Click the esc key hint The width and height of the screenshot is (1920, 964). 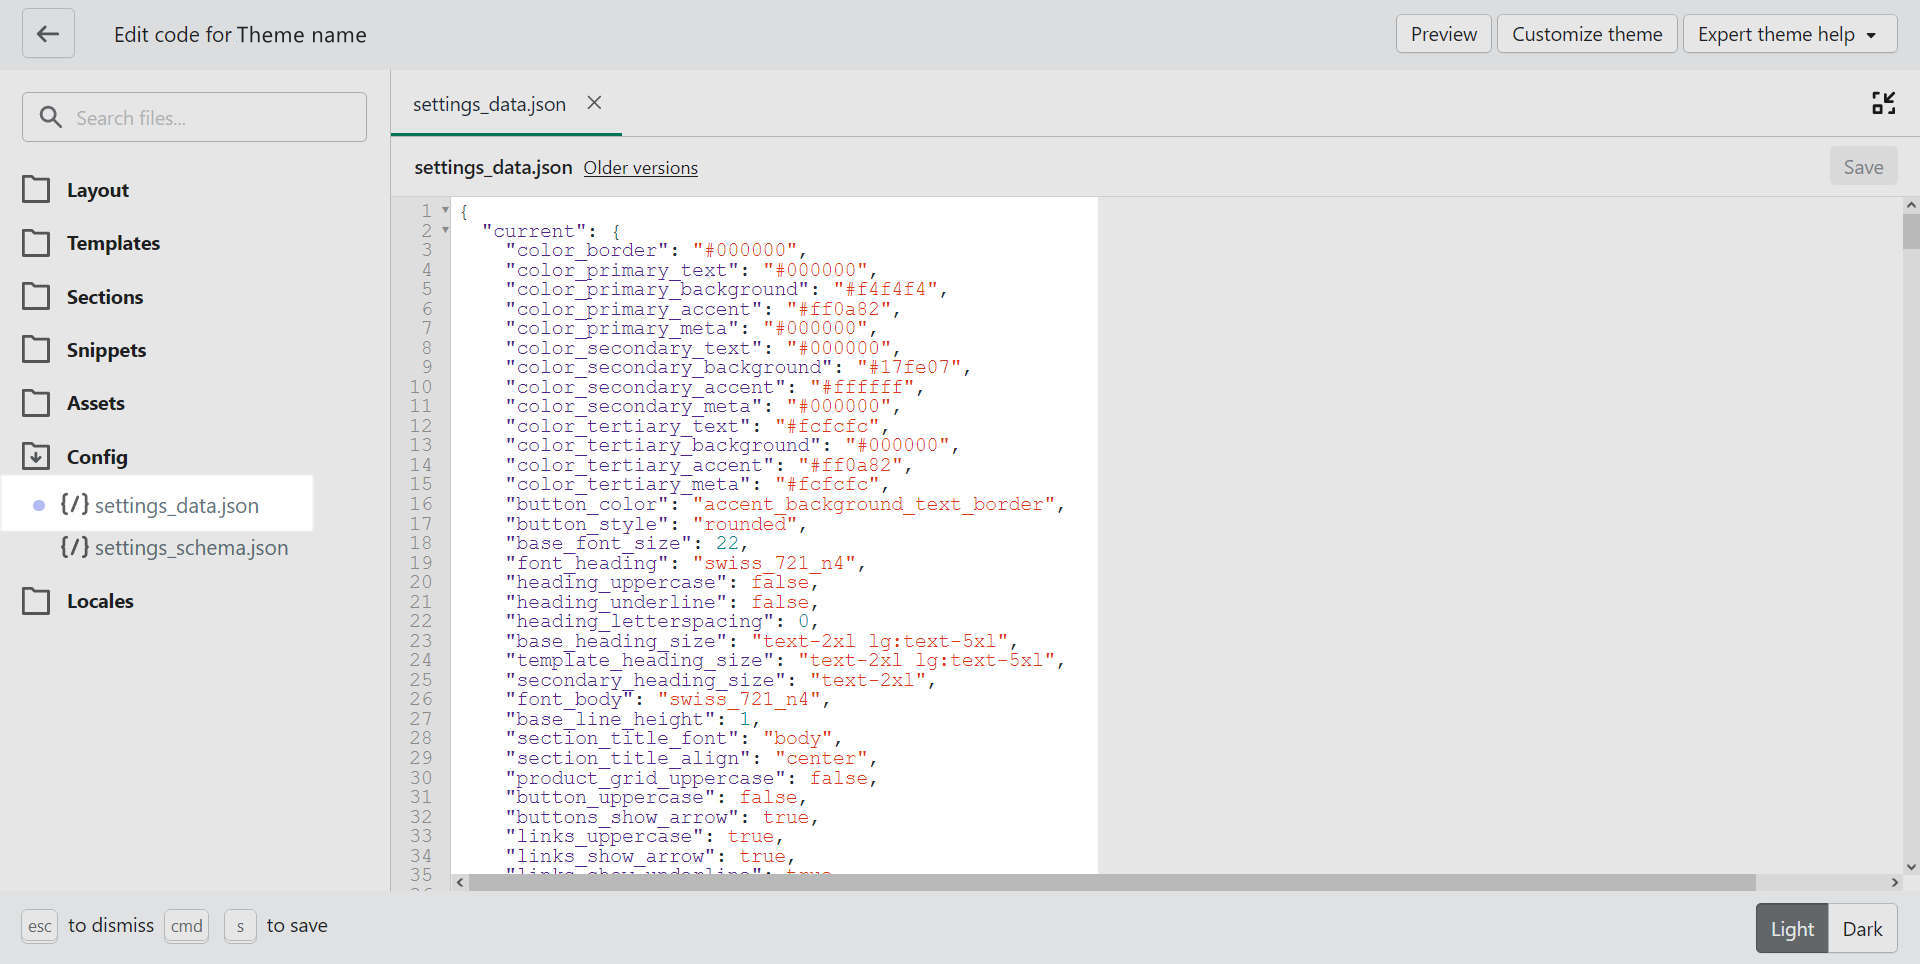[x=39, y=926]
